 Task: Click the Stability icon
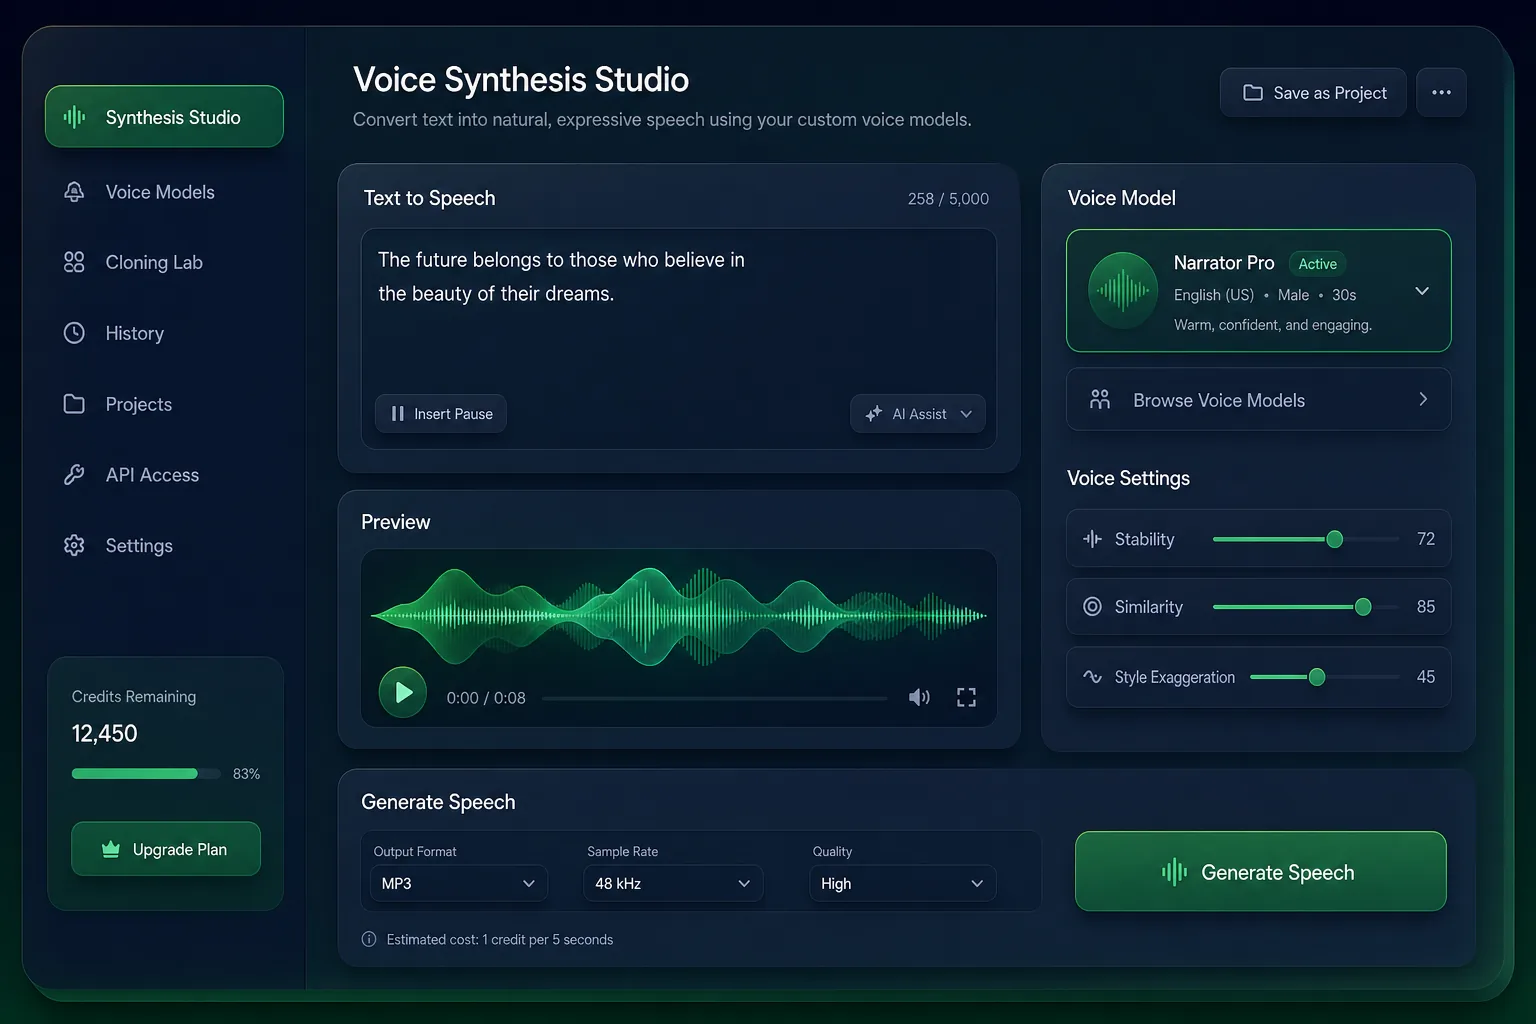coord(1092,539)
